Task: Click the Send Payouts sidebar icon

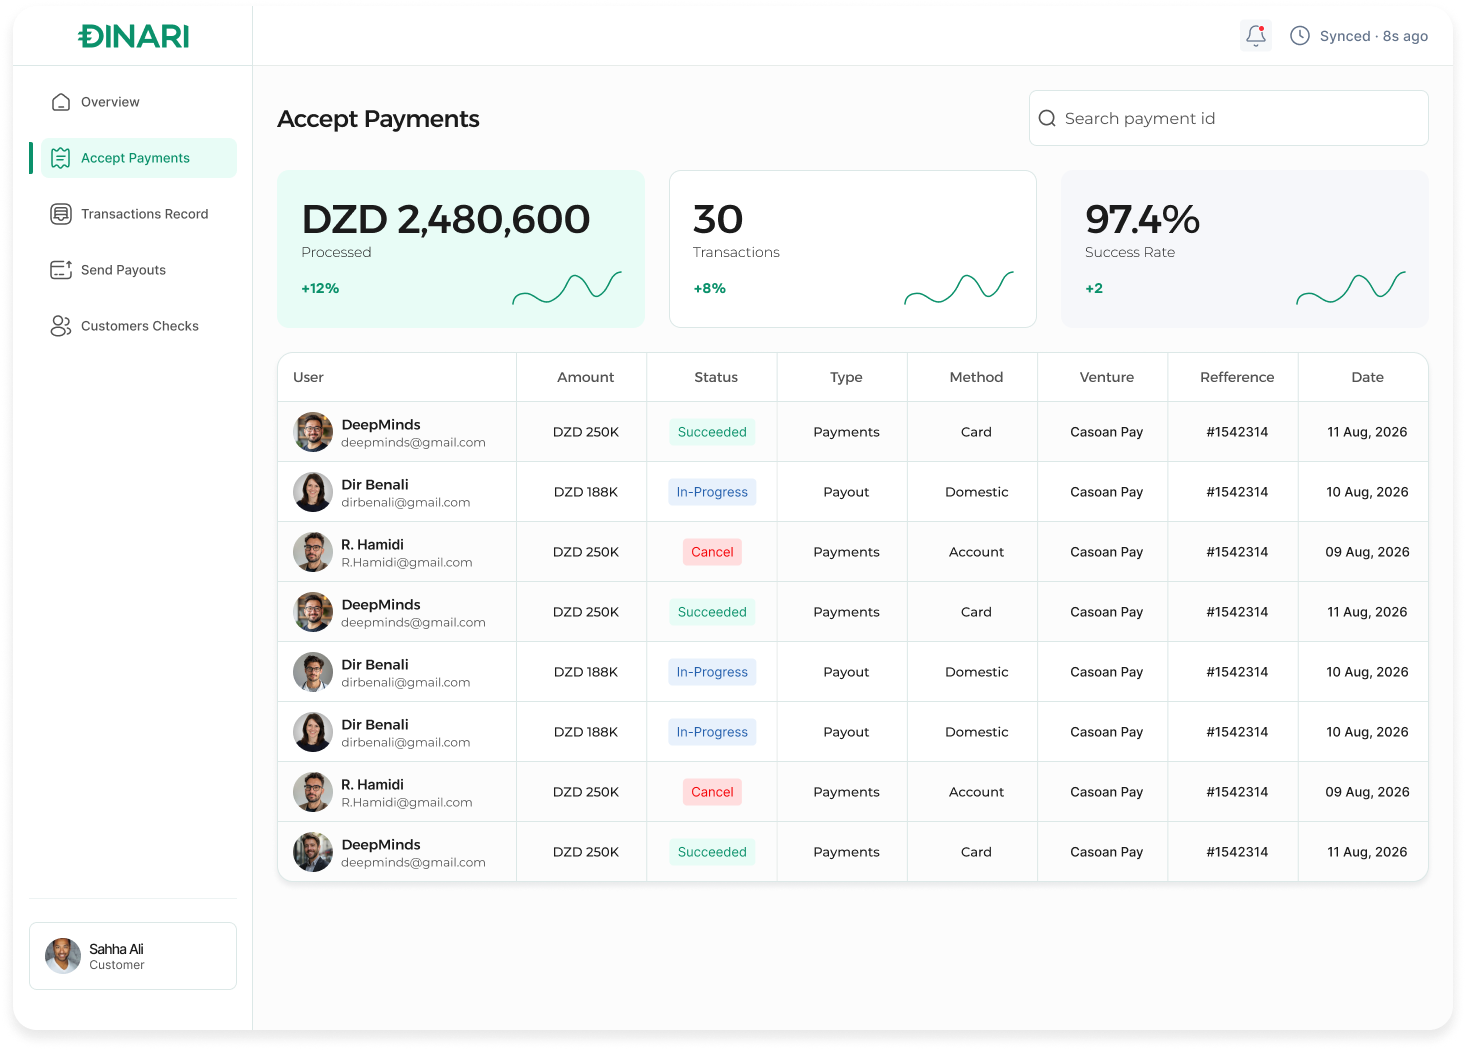Action: click(61, 270)
